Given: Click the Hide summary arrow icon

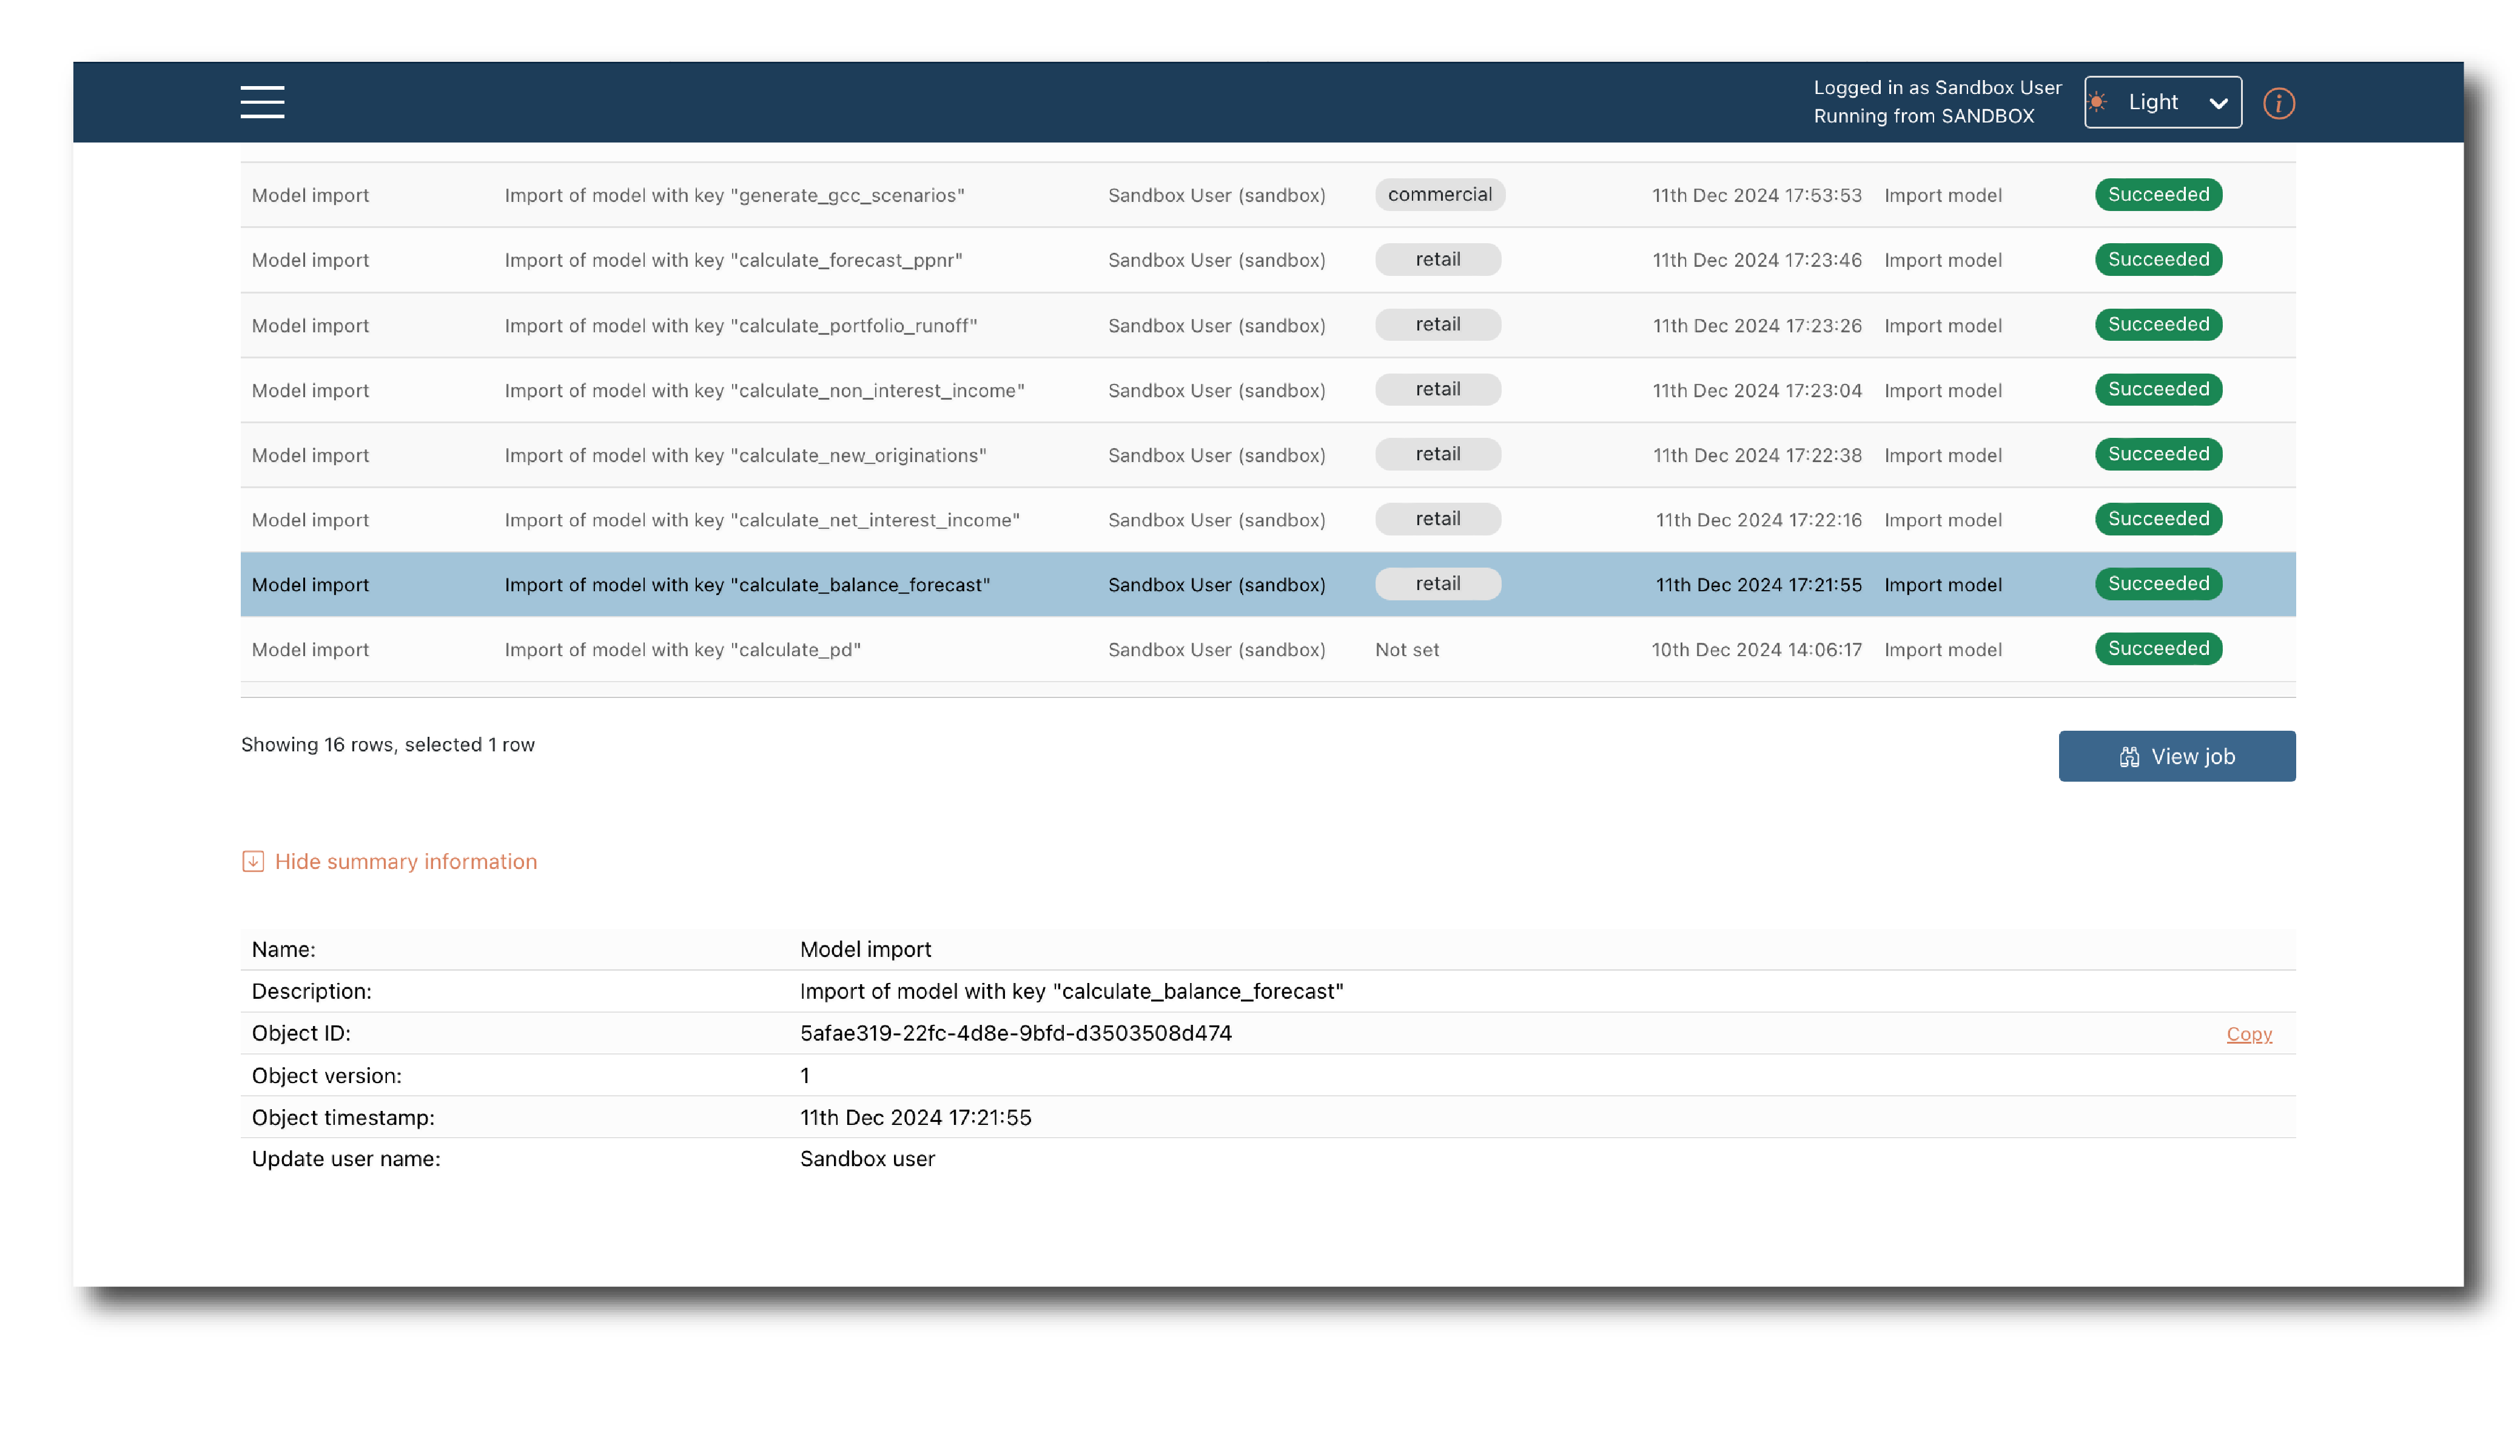Looking at the screenshot, I should [253, 861].
